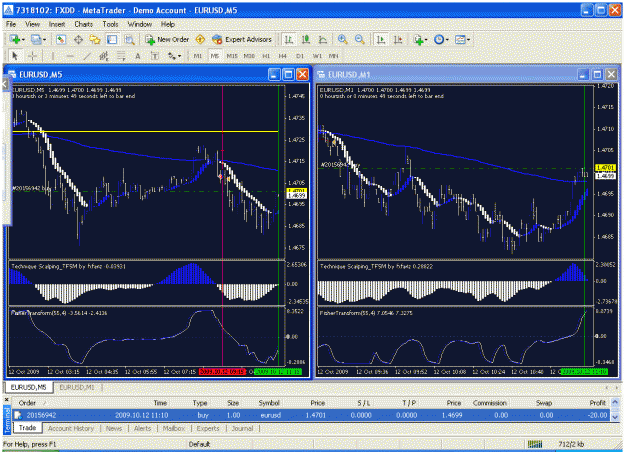Viewport: 625px width, 452px height.
Task: Toggle chart shift from right border
Action: point(398,39)
